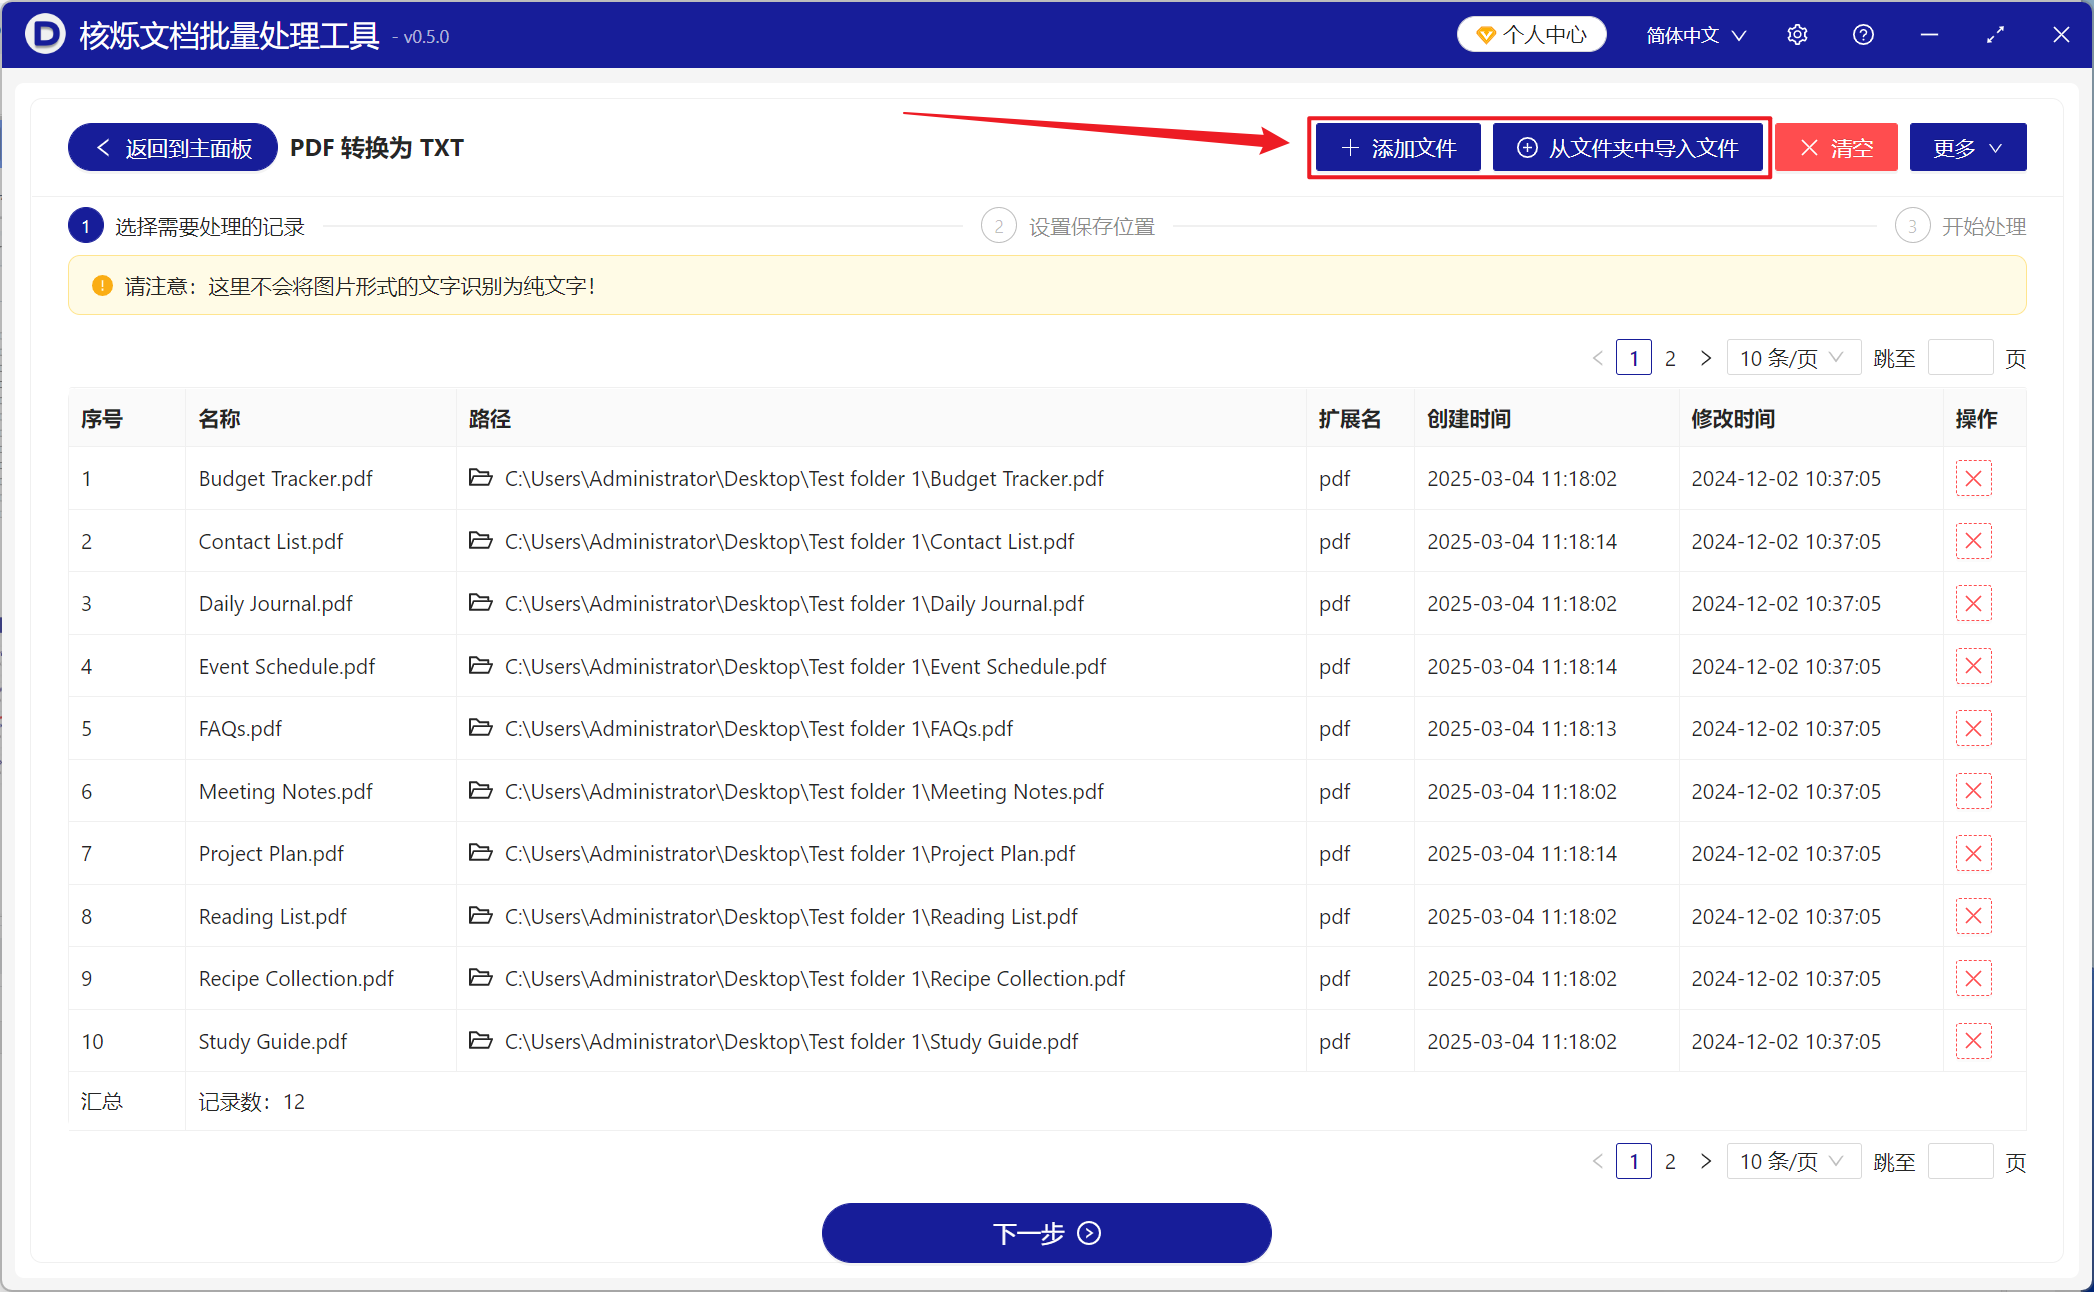Open folder icon for Study Guide.pdf path
Viewport: 2094px width, 1292px height.
point(481,1041)
